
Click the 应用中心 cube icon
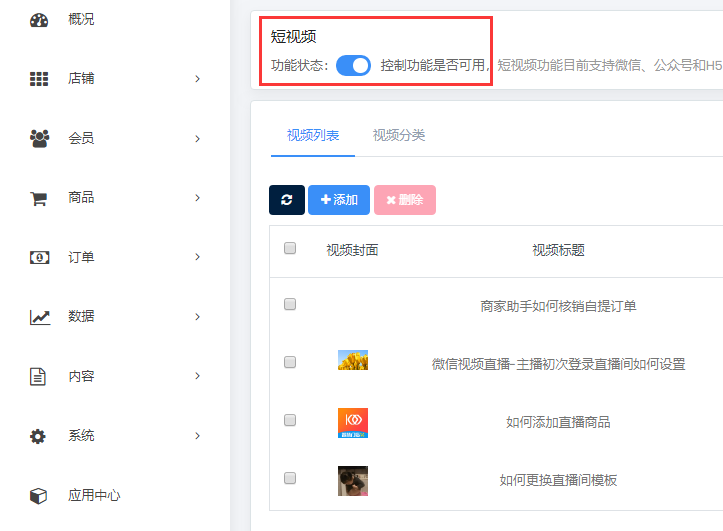tap(38, 496)
